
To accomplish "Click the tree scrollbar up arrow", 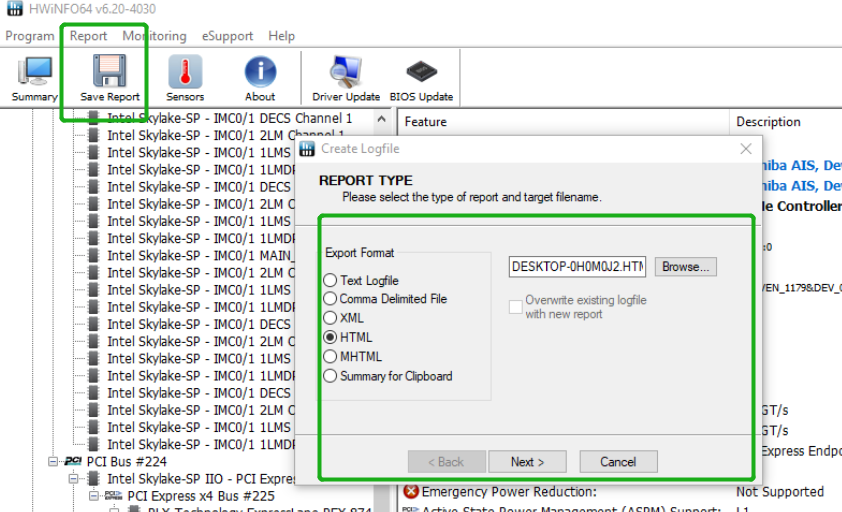I will click(381, 119).
